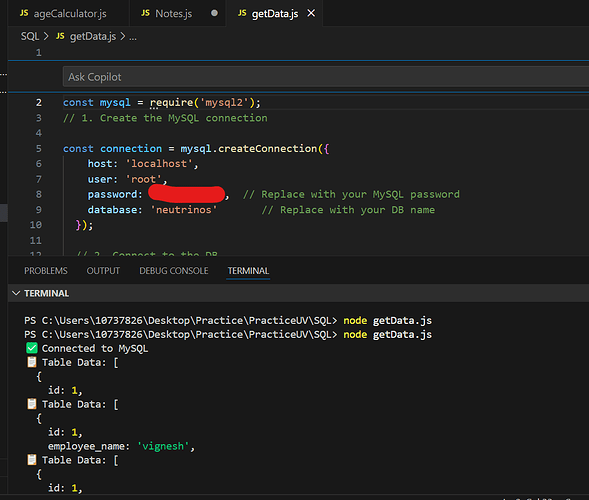Switch to DEBUG CONSOLE panel

pos(174,271)
